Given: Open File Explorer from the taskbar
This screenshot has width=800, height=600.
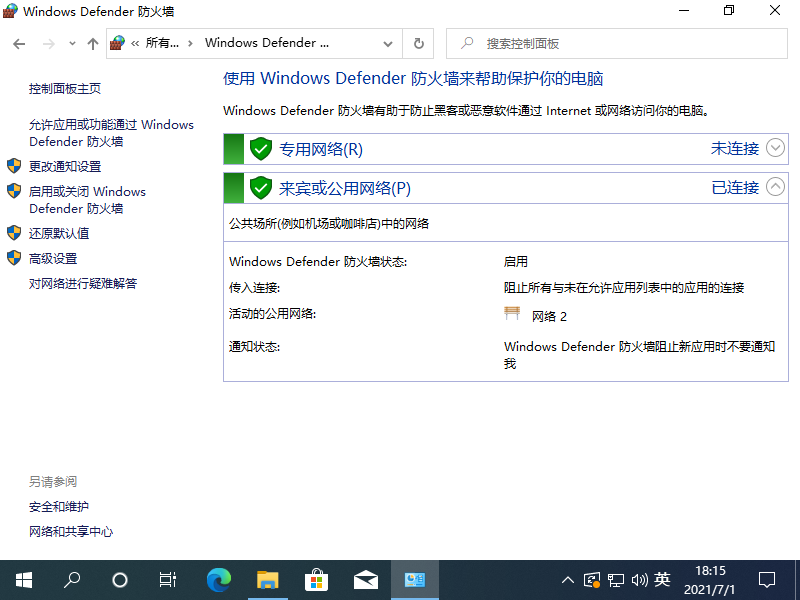Looking at the screenshot, I should [x=267, y=579].
